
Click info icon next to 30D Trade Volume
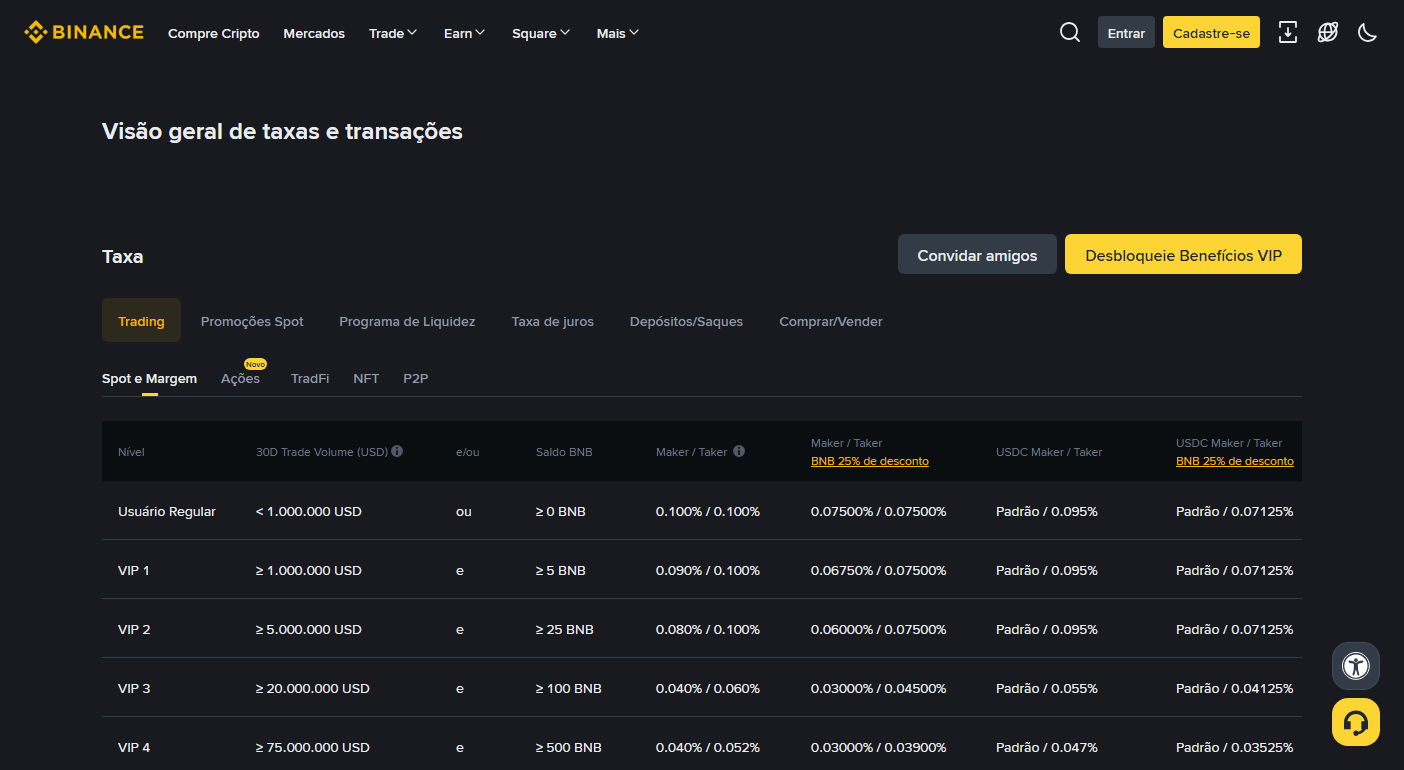(397, 451)
